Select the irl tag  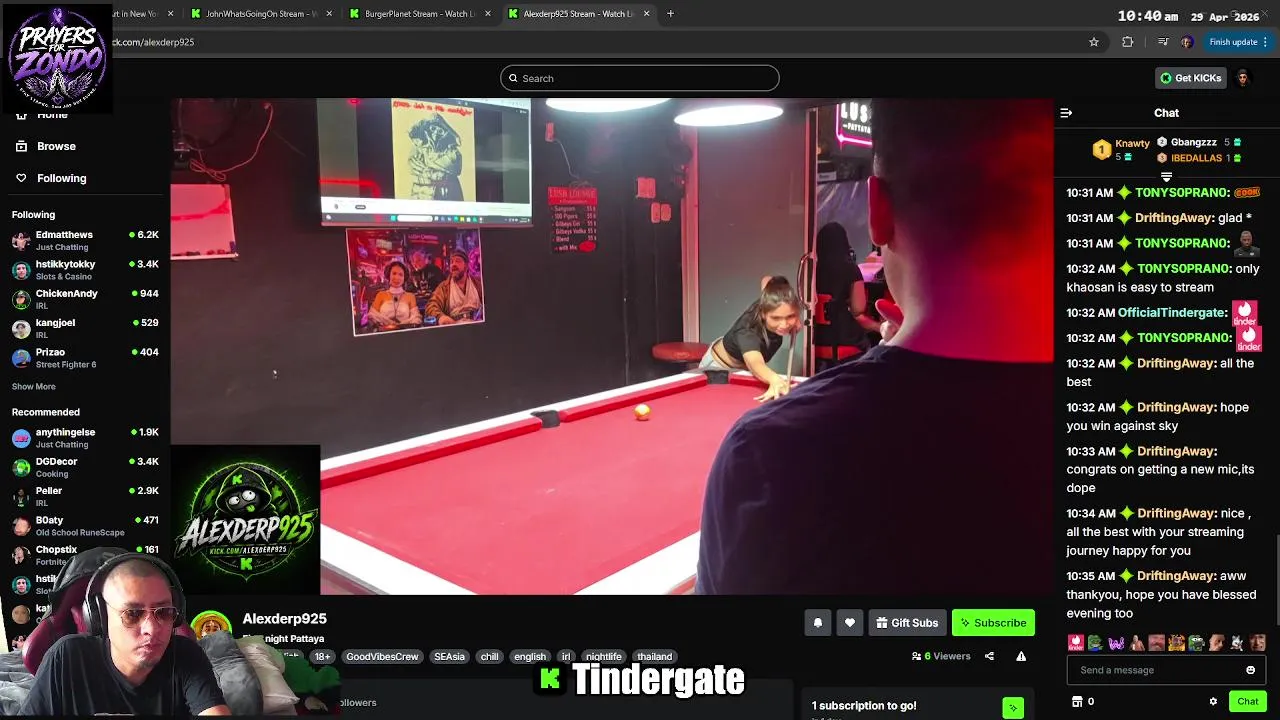tap(566, 657)
